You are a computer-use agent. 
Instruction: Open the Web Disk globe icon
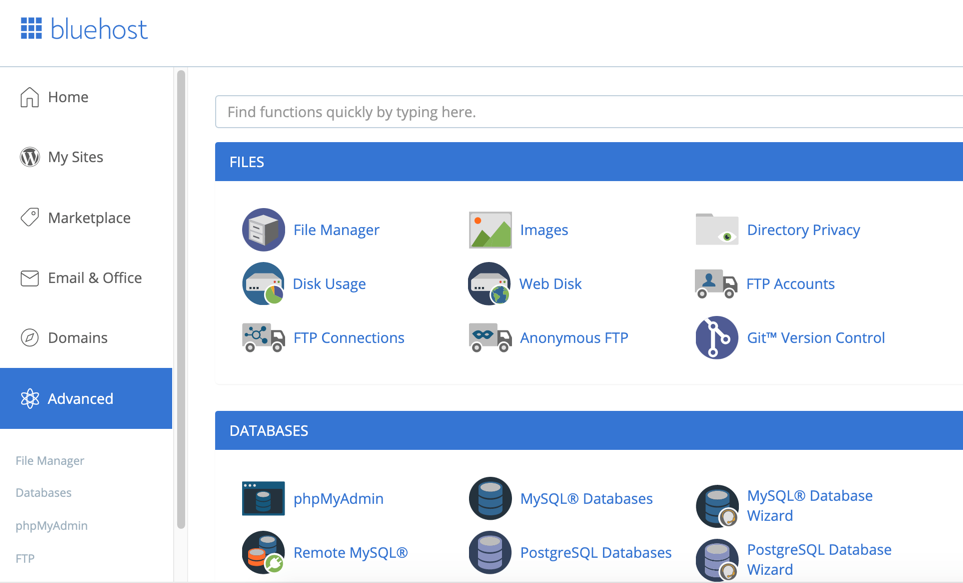click(x=489, y=284)
